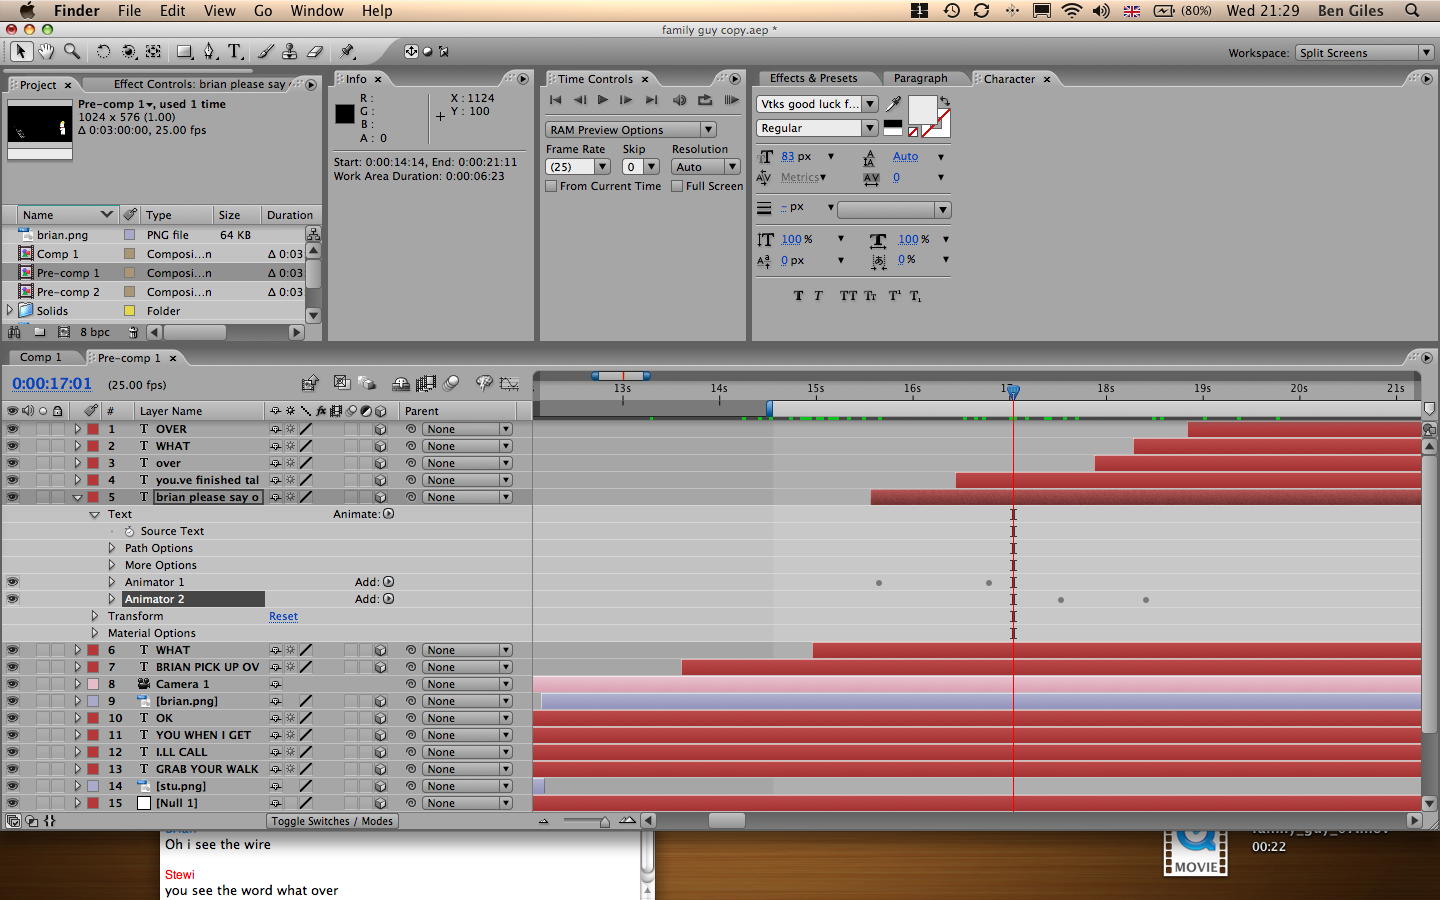Open the File menu
1440x900 pixels.
(x=129, y=11)
